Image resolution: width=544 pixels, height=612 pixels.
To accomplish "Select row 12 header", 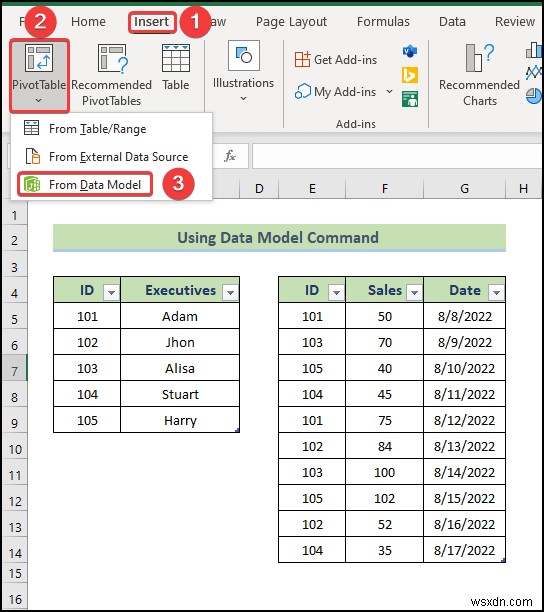I will point(15,498).
